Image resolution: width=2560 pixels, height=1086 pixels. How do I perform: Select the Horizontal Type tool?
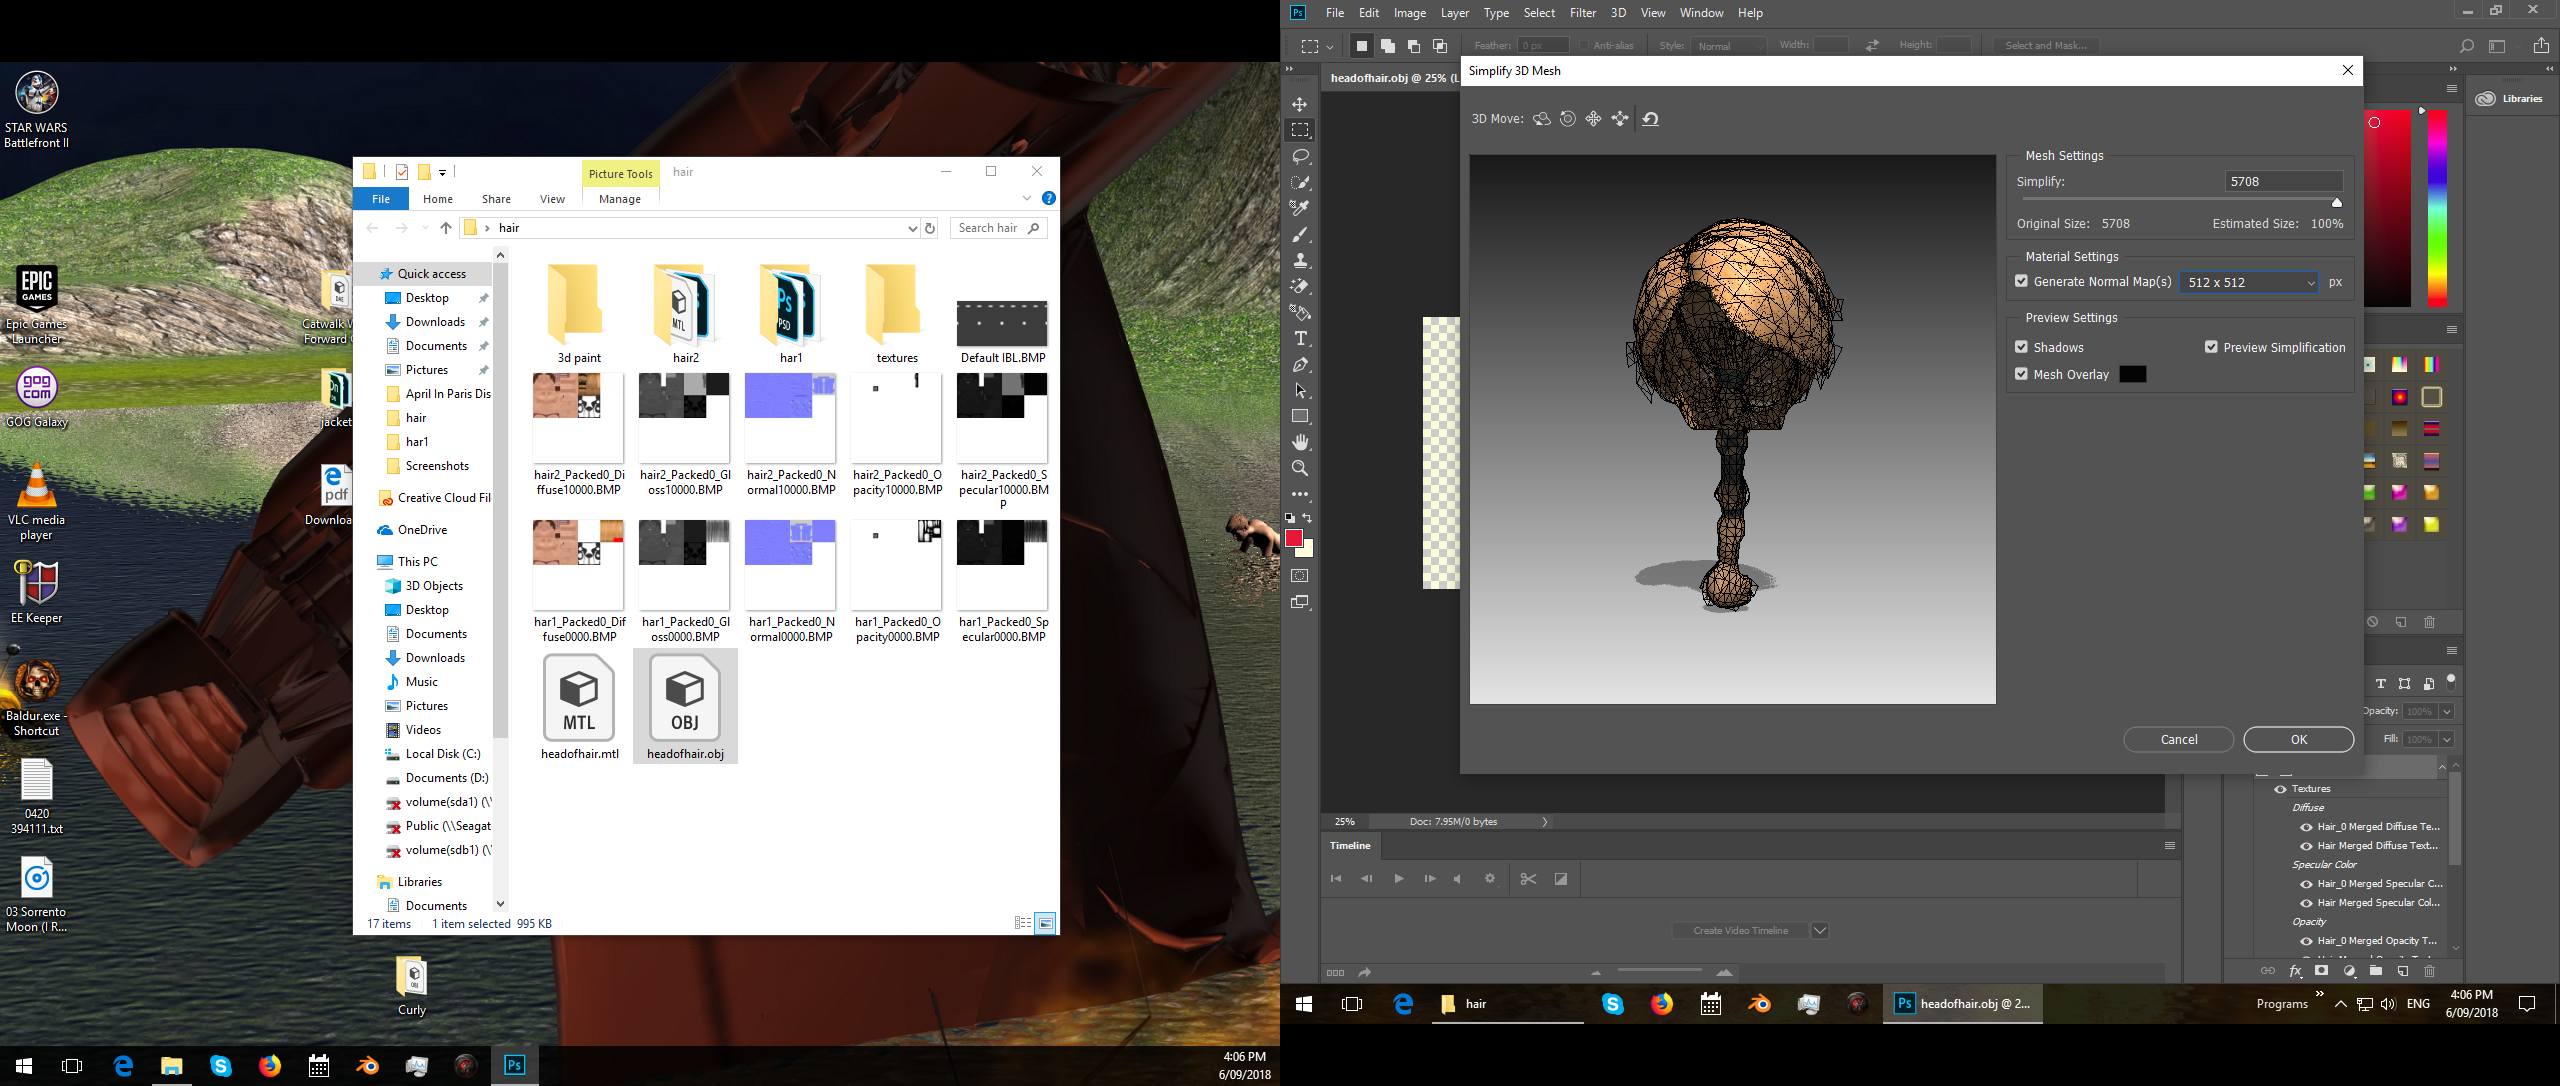tap(1300, 338)
